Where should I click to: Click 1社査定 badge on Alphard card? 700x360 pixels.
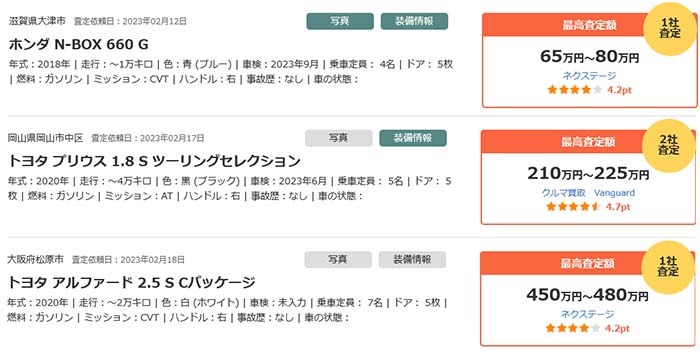[x=668, y=267]
